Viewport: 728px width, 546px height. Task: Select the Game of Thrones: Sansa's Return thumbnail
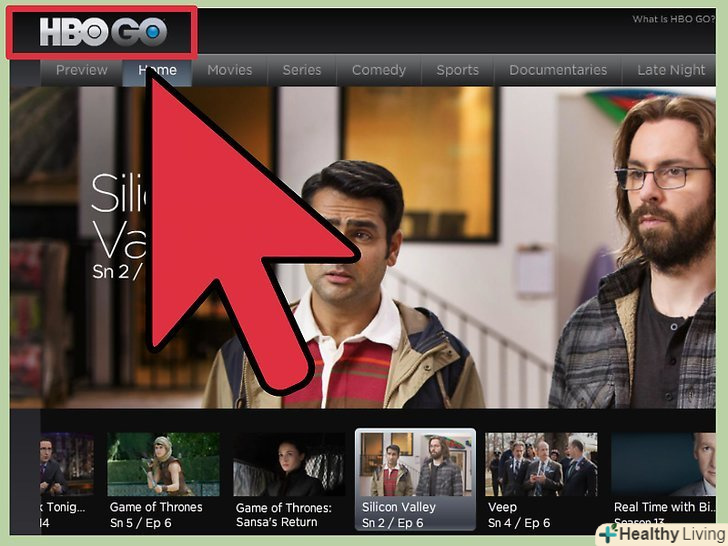(289, 464)
